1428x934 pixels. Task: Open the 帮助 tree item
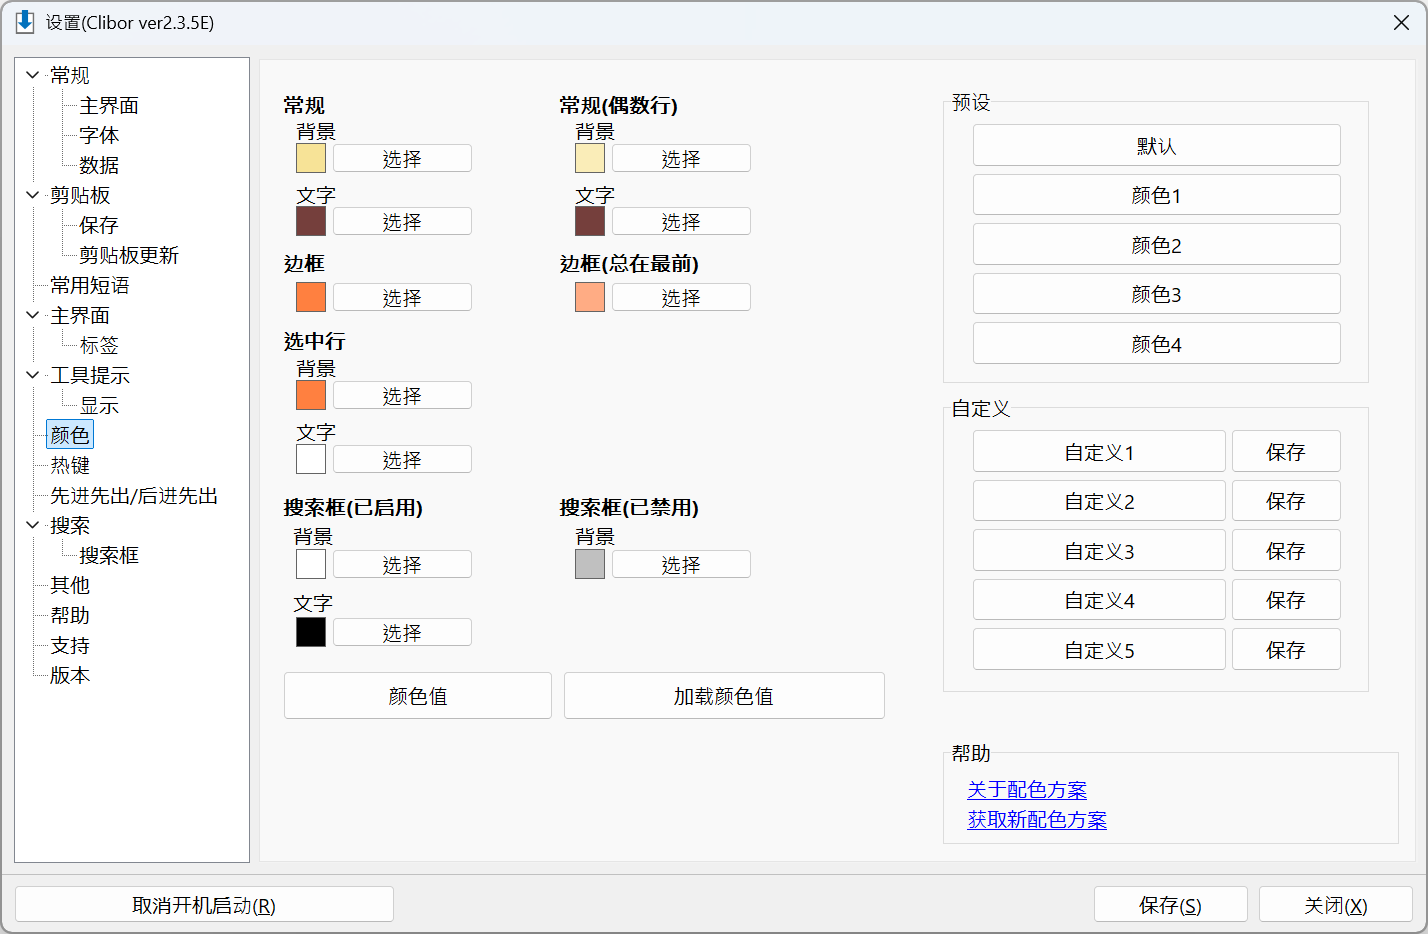click(x=70, y=615)
